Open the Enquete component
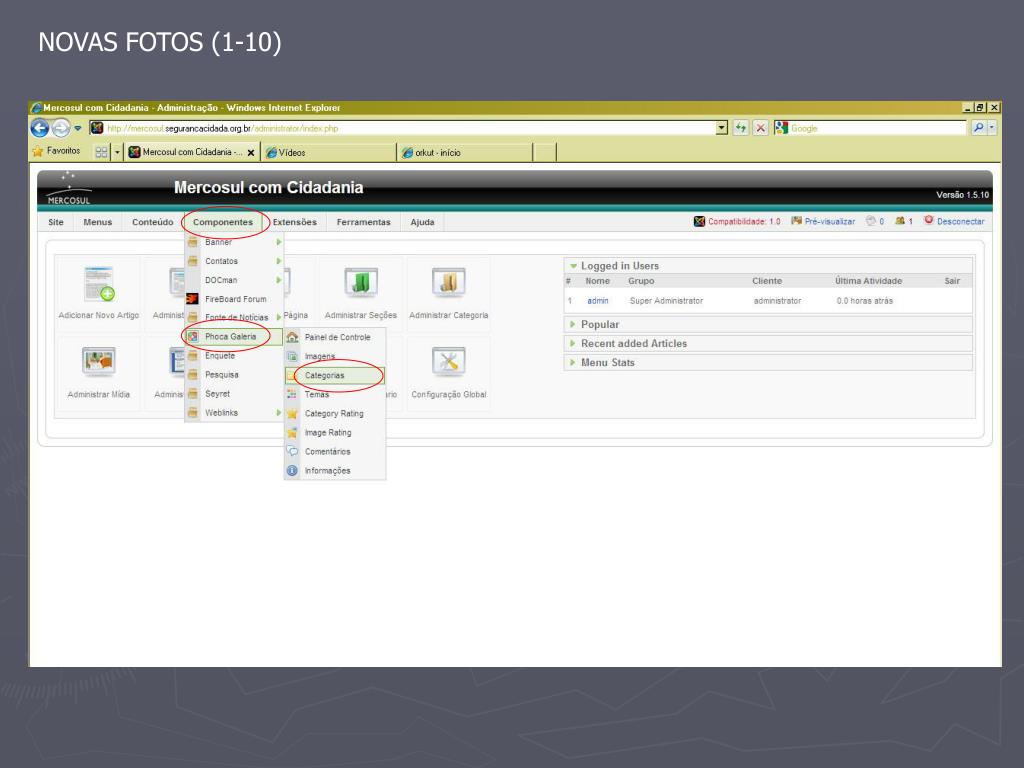 coord(234,356)
